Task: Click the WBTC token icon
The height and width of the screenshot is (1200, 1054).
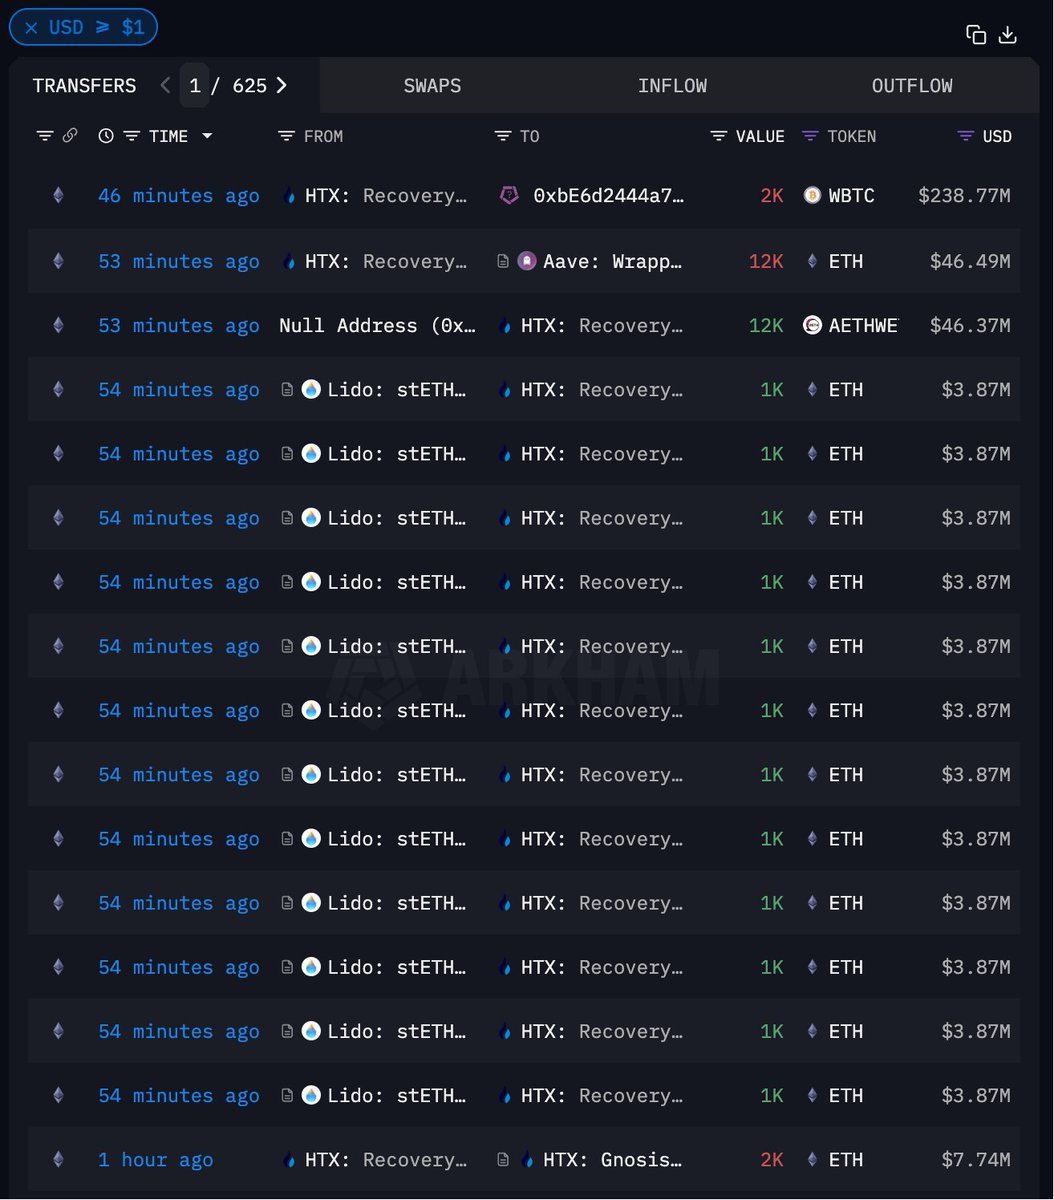Action: pyautogui.click(x=812, y=196)
